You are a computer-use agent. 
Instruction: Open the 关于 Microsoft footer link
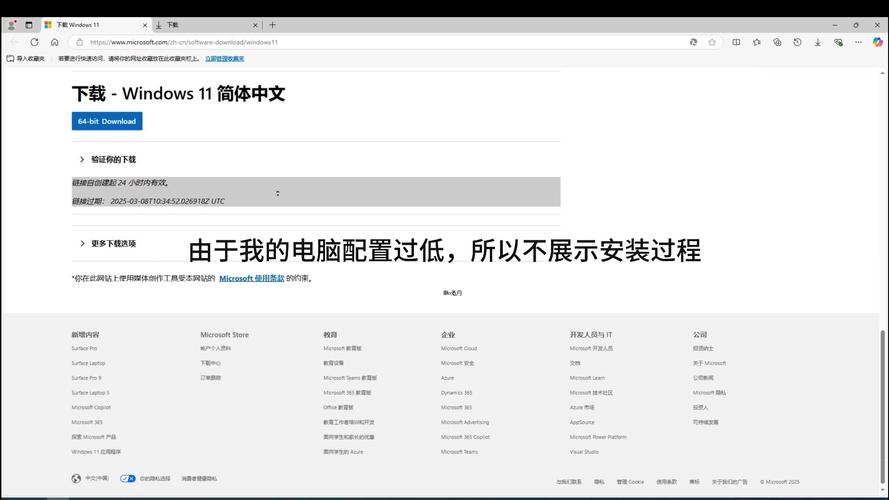pyautogui.click(x=709, y=363)
